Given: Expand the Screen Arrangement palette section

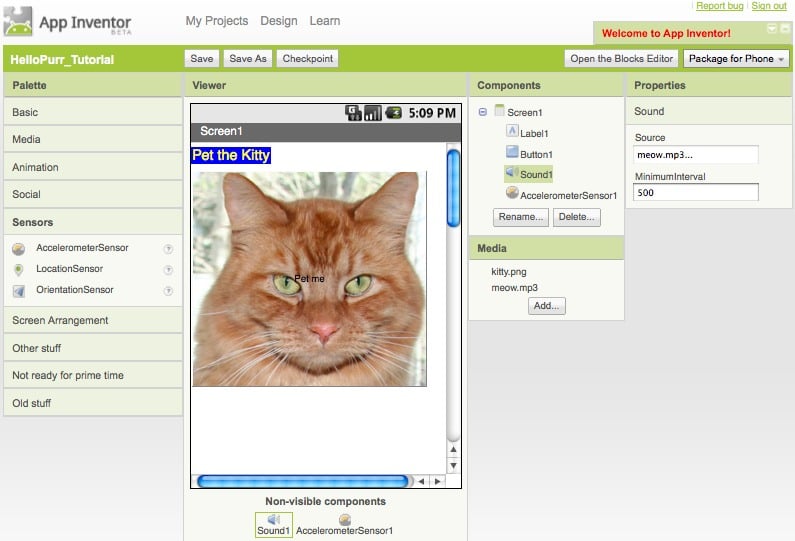Looking at the screenshot, I should pyautogui.click(x=93, y=320).
